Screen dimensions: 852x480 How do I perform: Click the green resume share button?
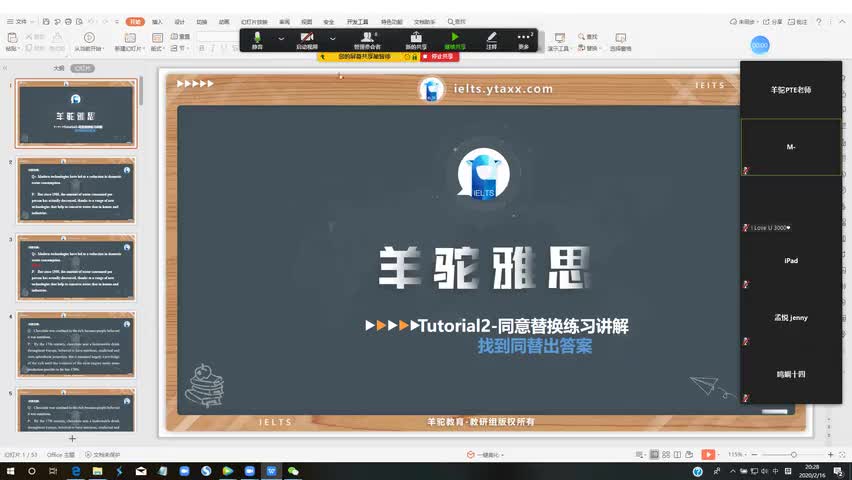pos(455,40)
